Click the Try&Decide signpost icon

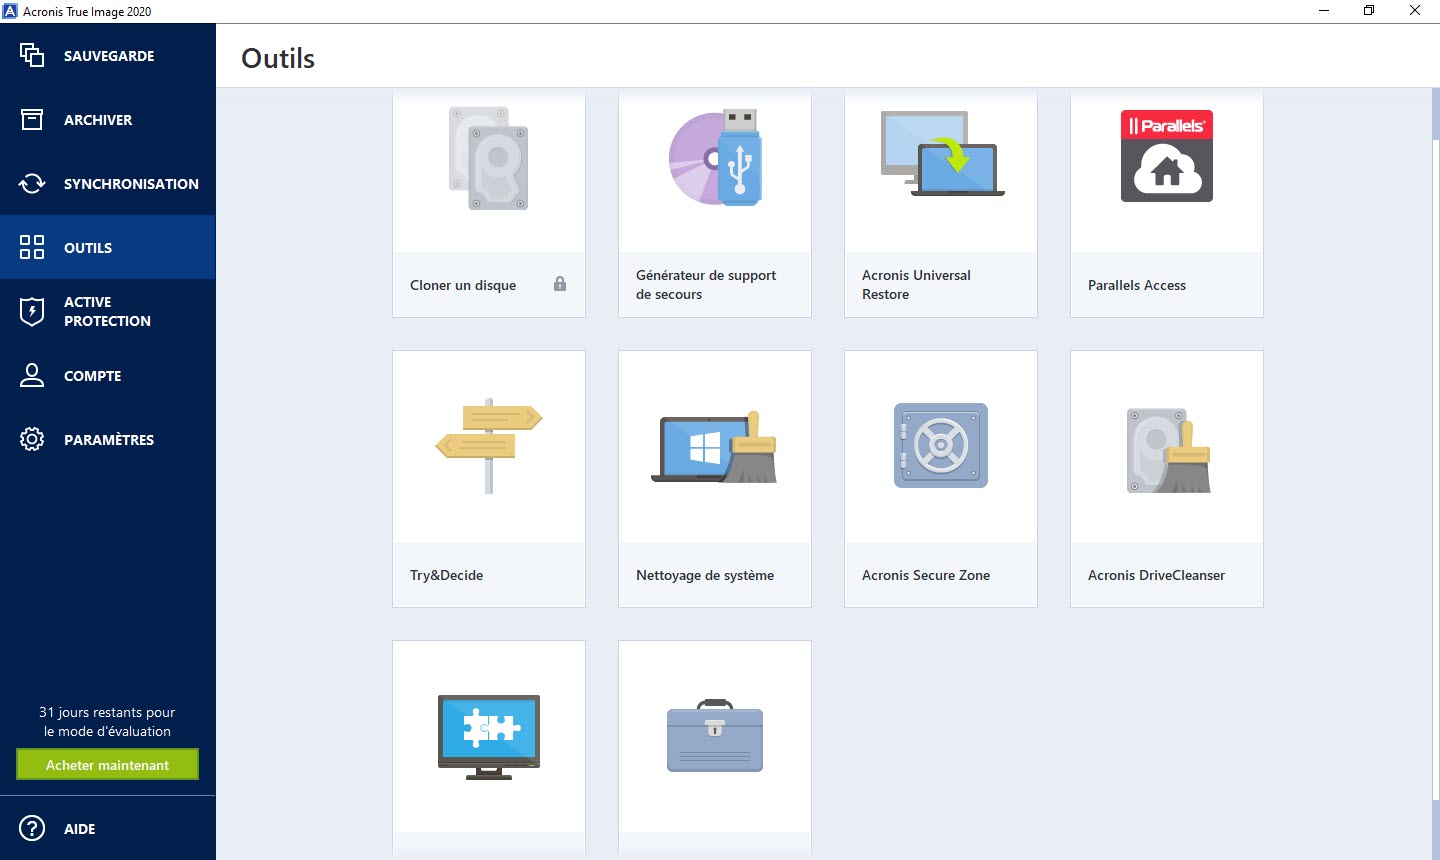(489, 446)
